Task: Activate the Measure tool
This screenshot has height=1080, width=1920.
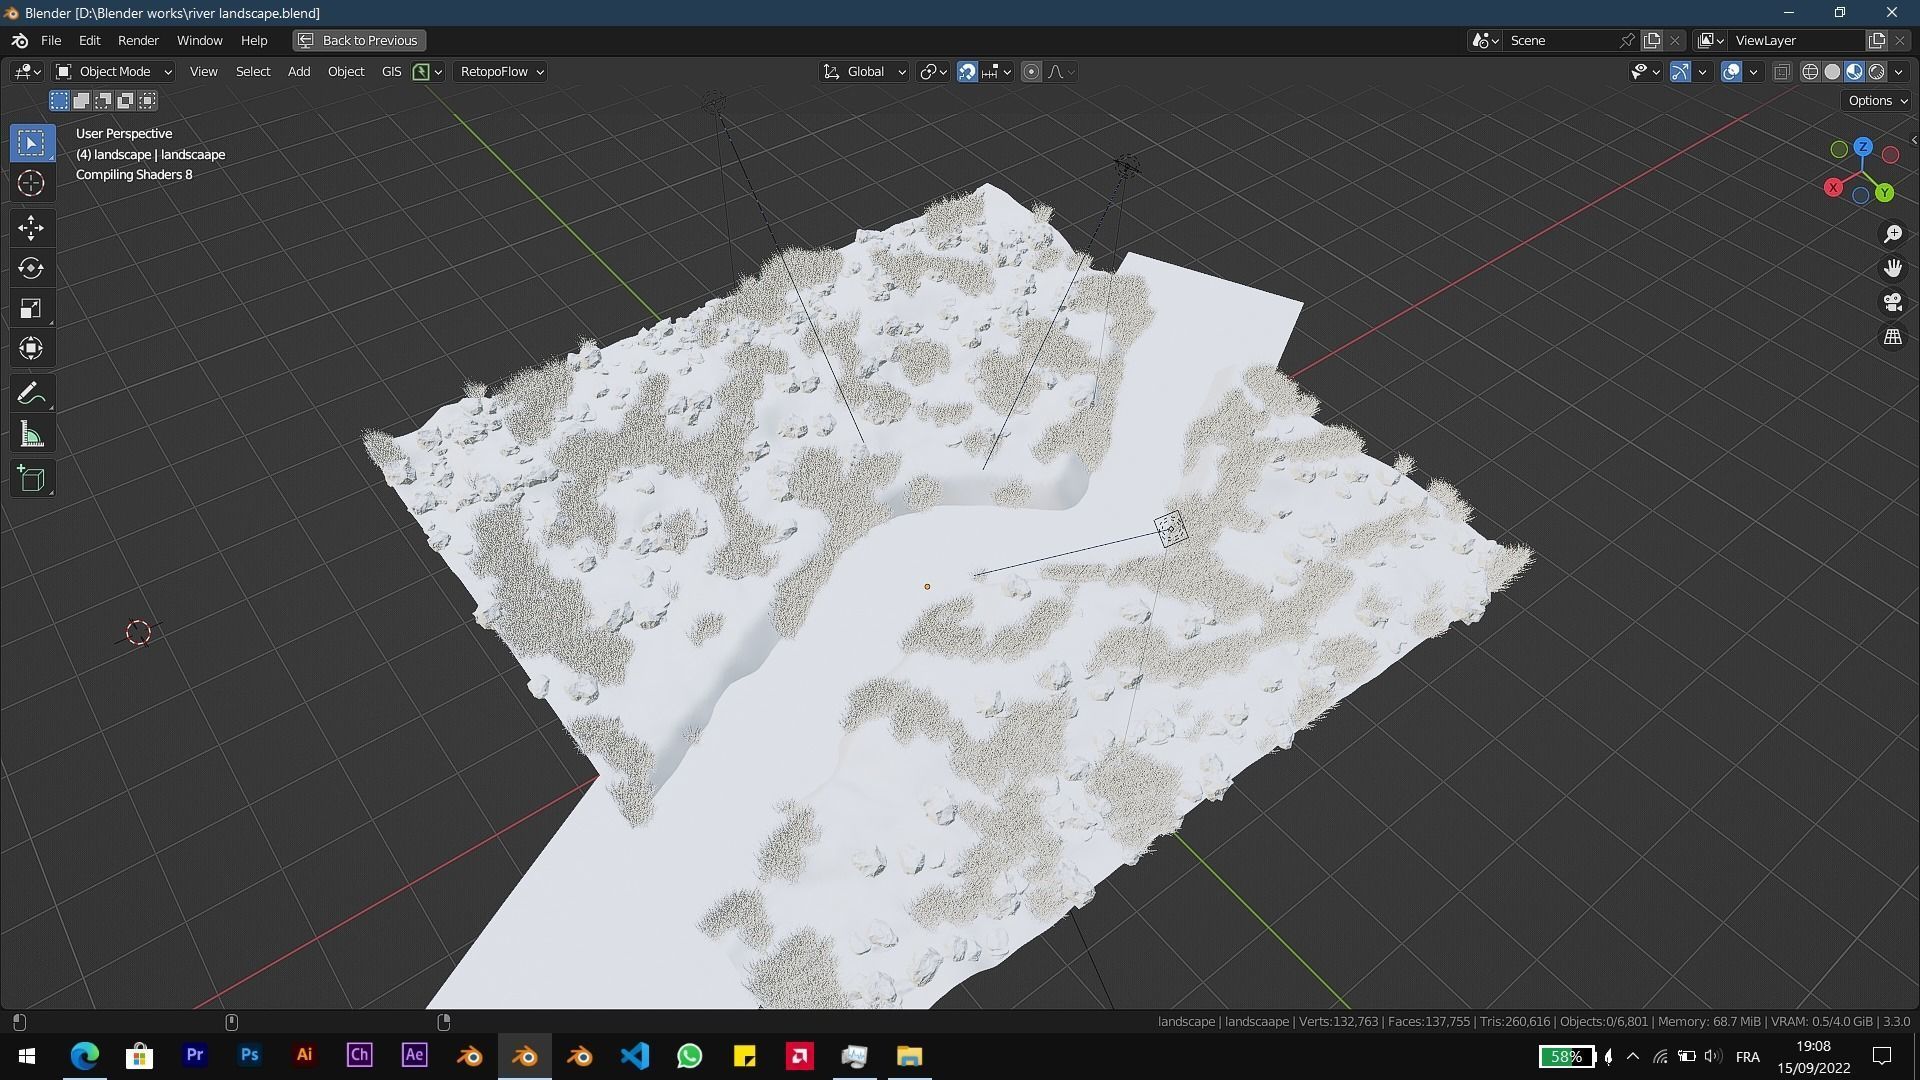Action: pos(31,433)
